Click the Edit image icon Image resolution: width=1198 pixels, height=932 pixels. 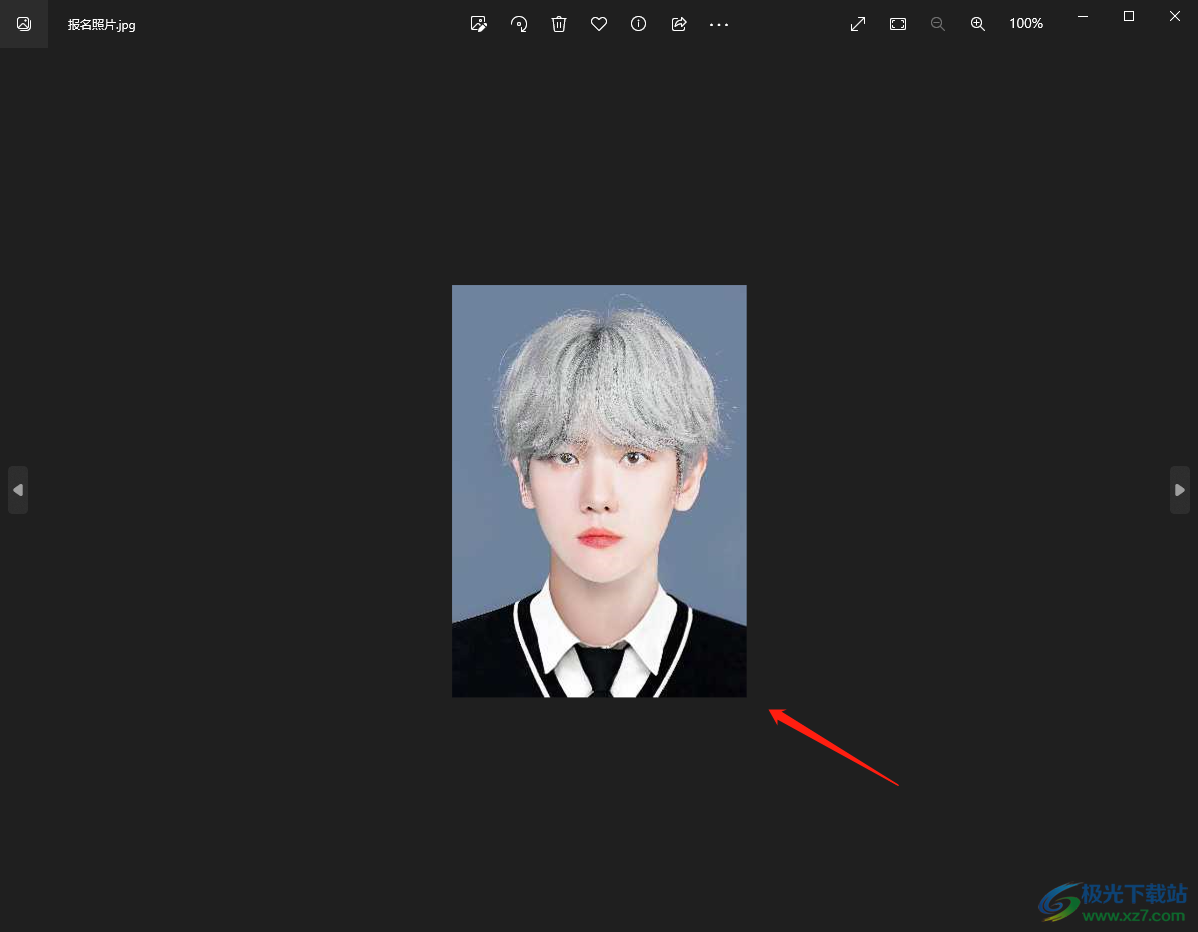click(x=479, y=24)
